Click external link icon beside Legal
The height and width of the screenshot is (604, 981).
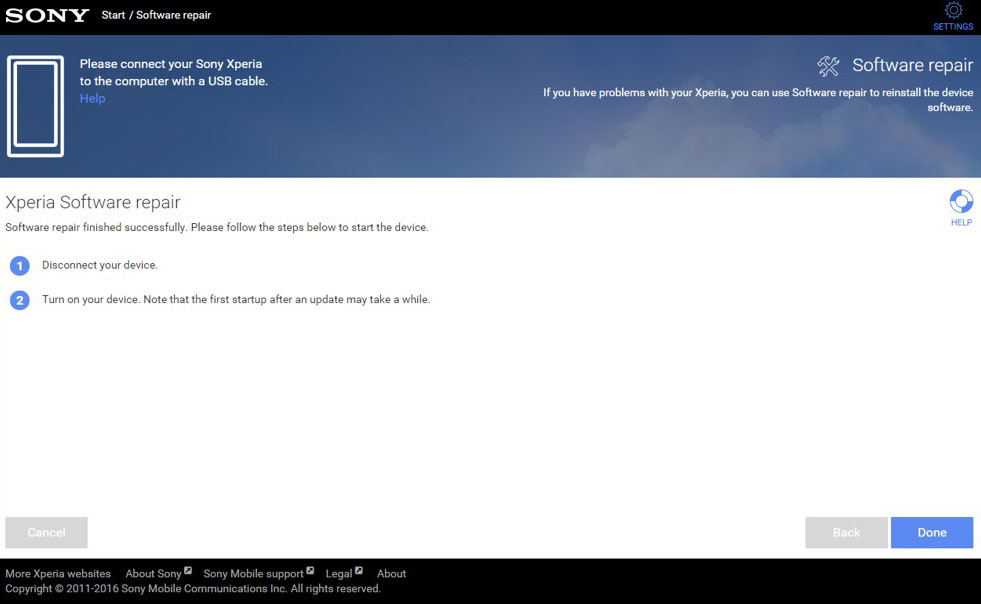(358, 570)
